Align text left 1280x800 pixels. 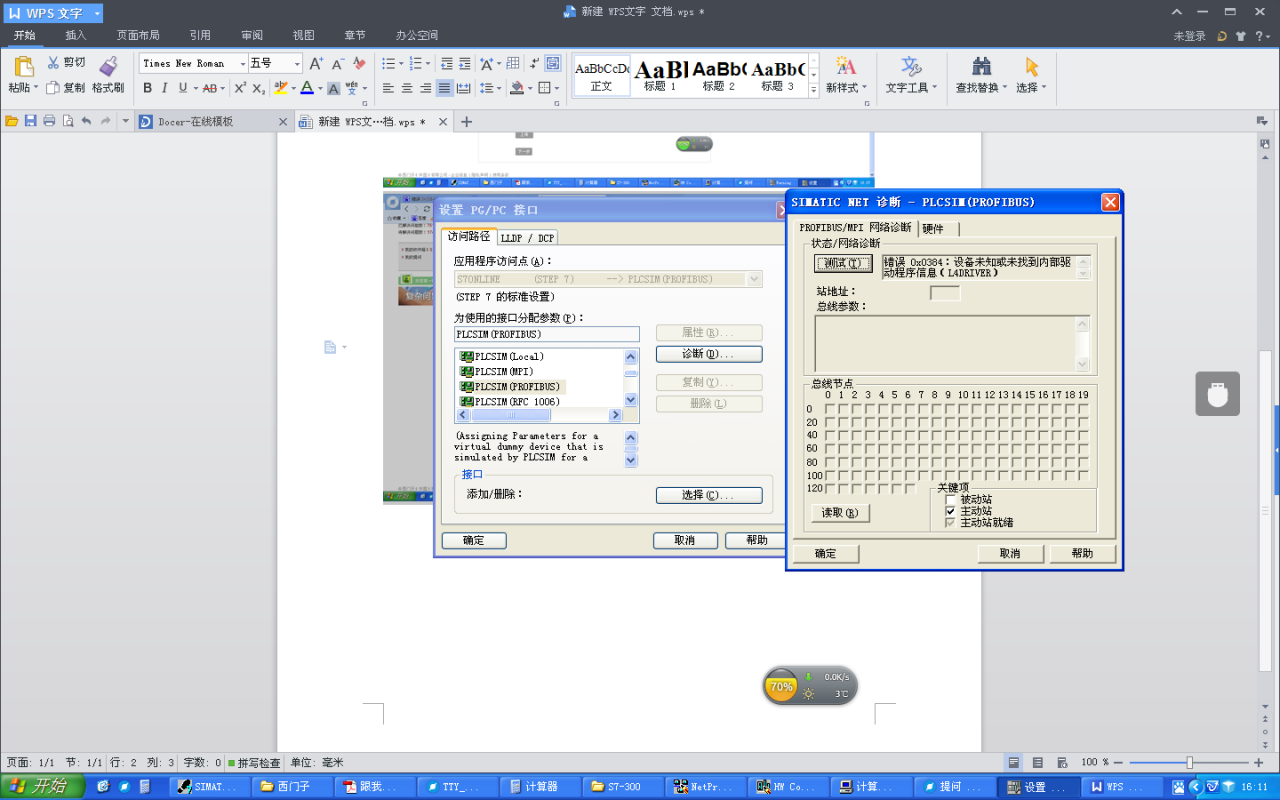tap(388, 88)
